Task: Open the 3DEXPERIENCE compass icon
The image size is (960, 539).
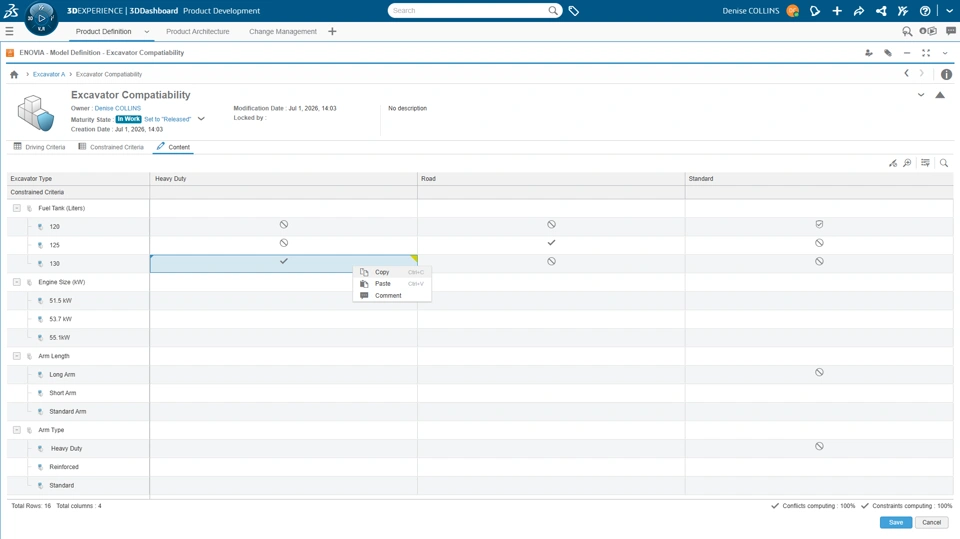Action: (x=41, y=18)
